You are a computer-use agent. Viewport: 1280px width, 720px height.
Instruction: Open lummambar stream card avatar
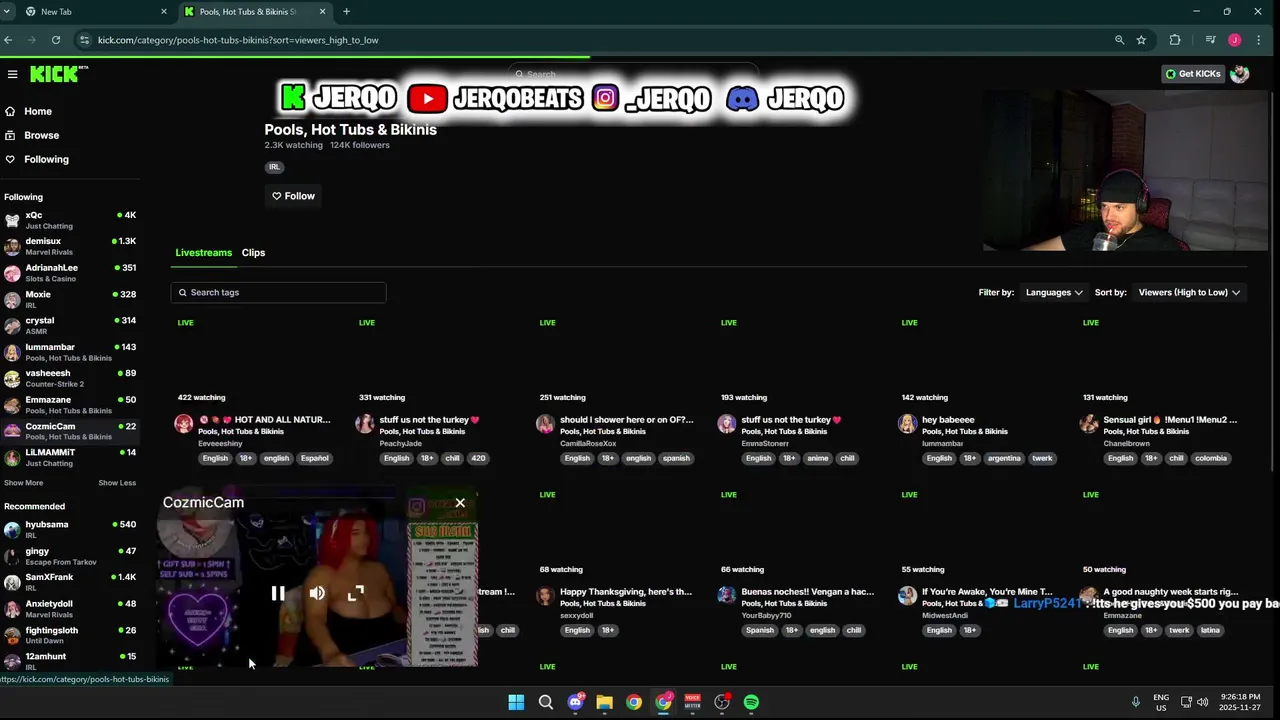(908, 424)
